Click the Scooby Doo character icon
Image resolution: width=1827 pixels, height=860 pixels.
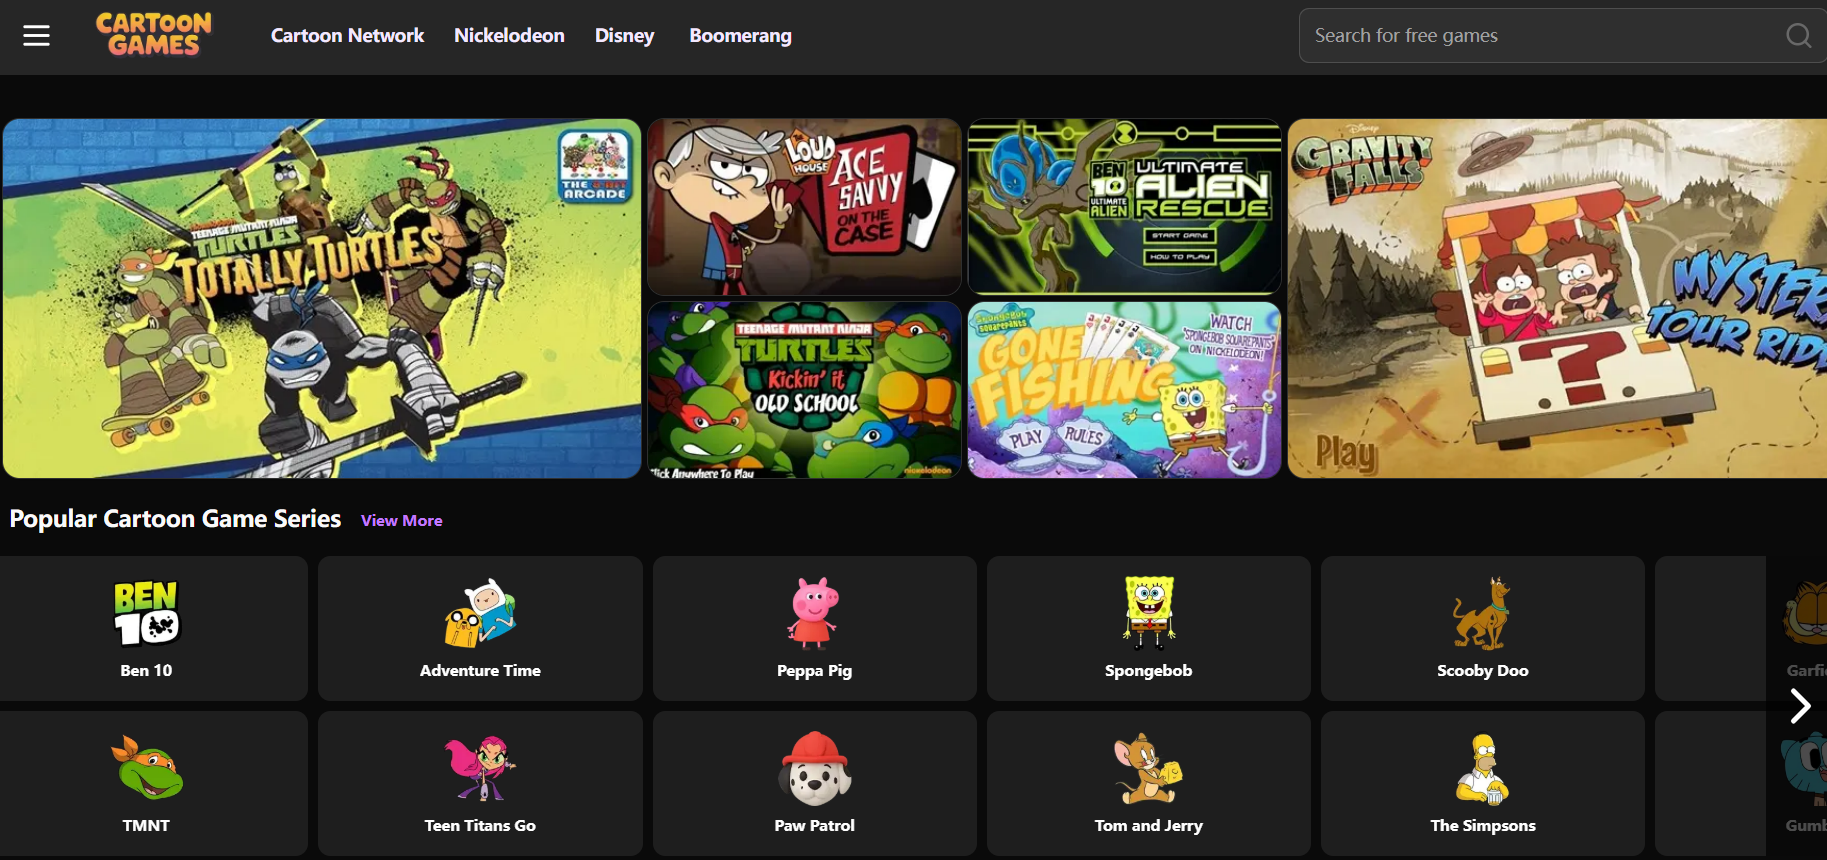(1482, 613)
